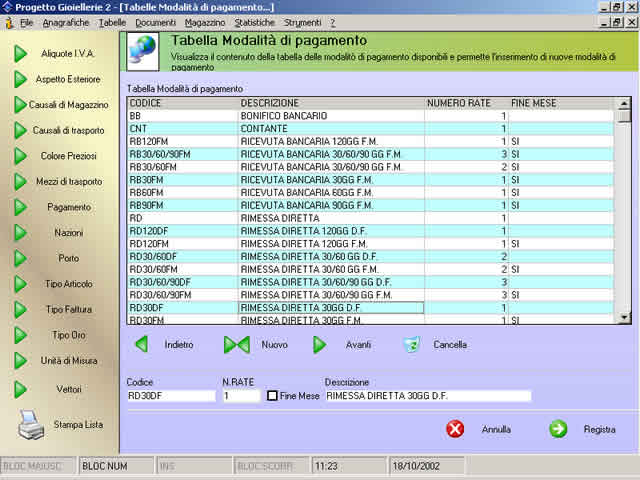Screen dimensions: 640x480
Task: Click the green arrow beside Causali di Magazzino
Action: point(20,105)
